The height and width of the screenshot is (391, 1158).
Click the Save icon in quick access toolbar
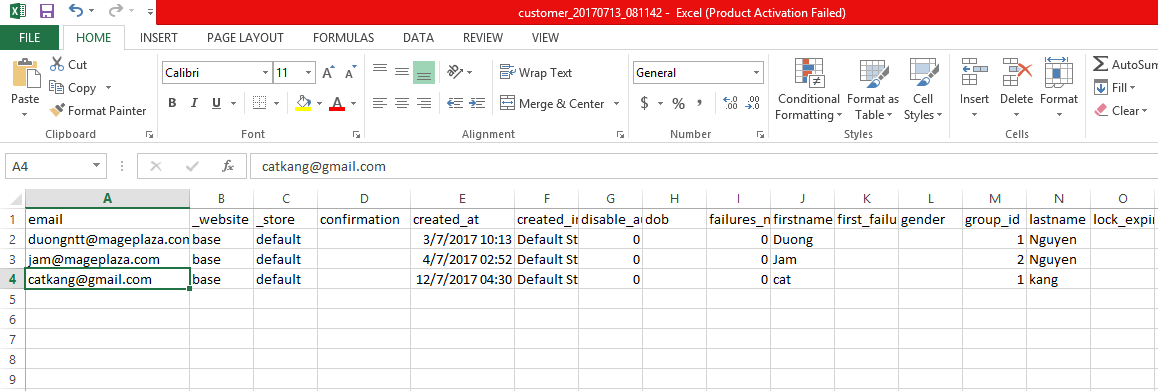[47, 11]
